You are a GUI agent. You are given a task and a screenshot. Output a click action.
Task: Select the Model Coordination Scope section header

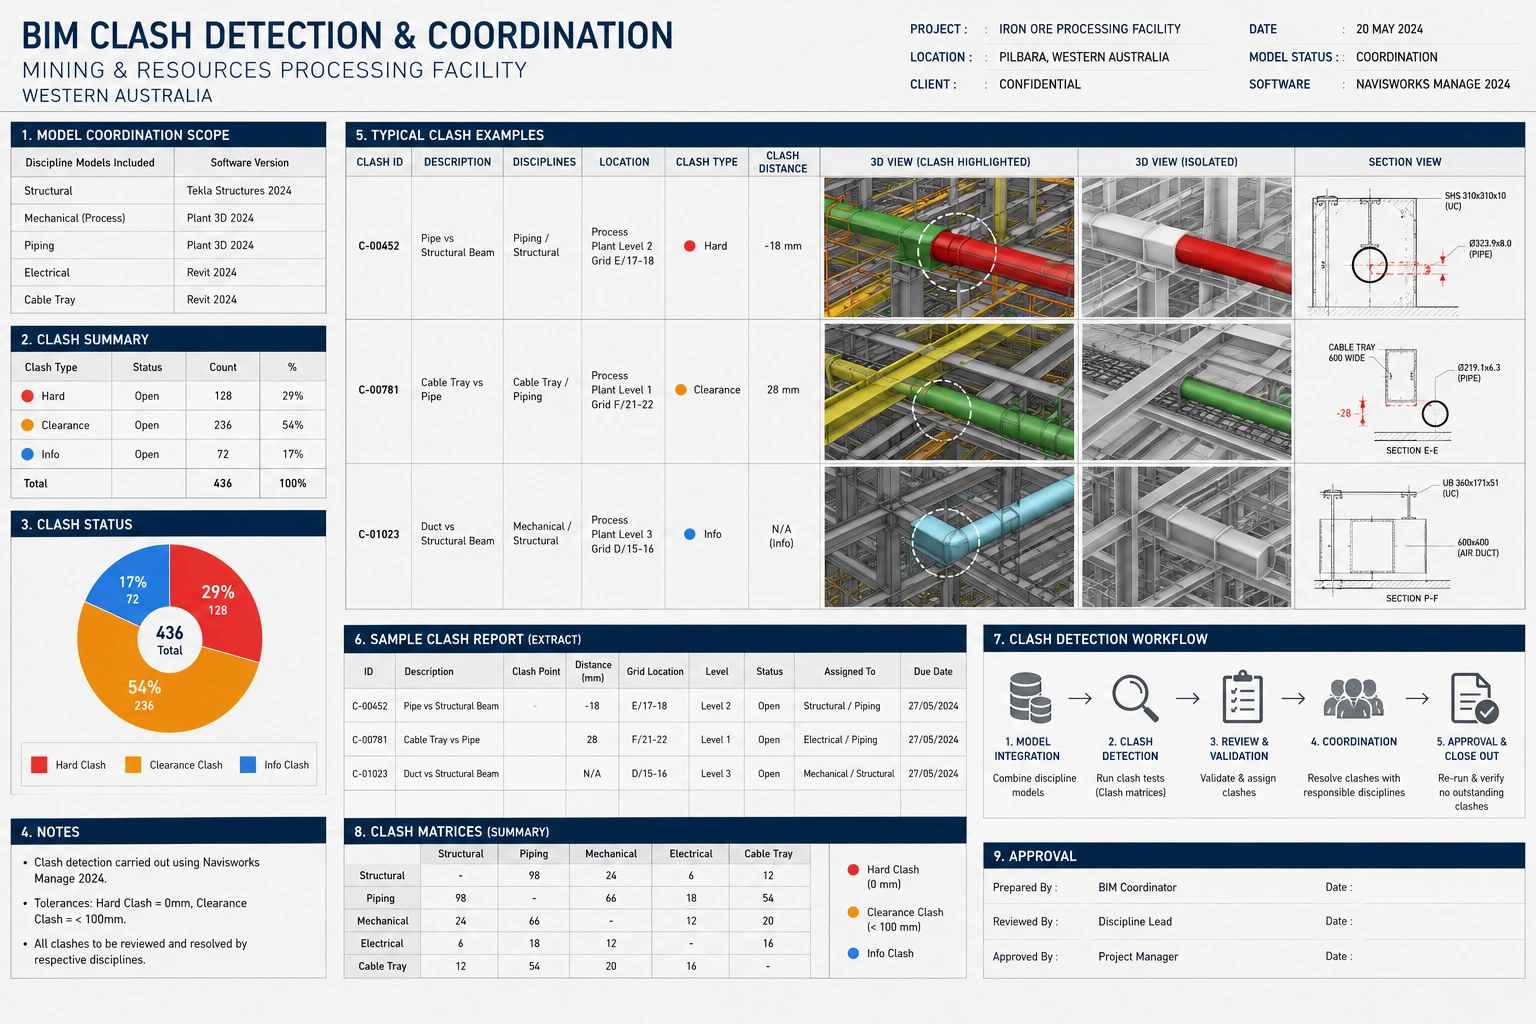[168, 135]
